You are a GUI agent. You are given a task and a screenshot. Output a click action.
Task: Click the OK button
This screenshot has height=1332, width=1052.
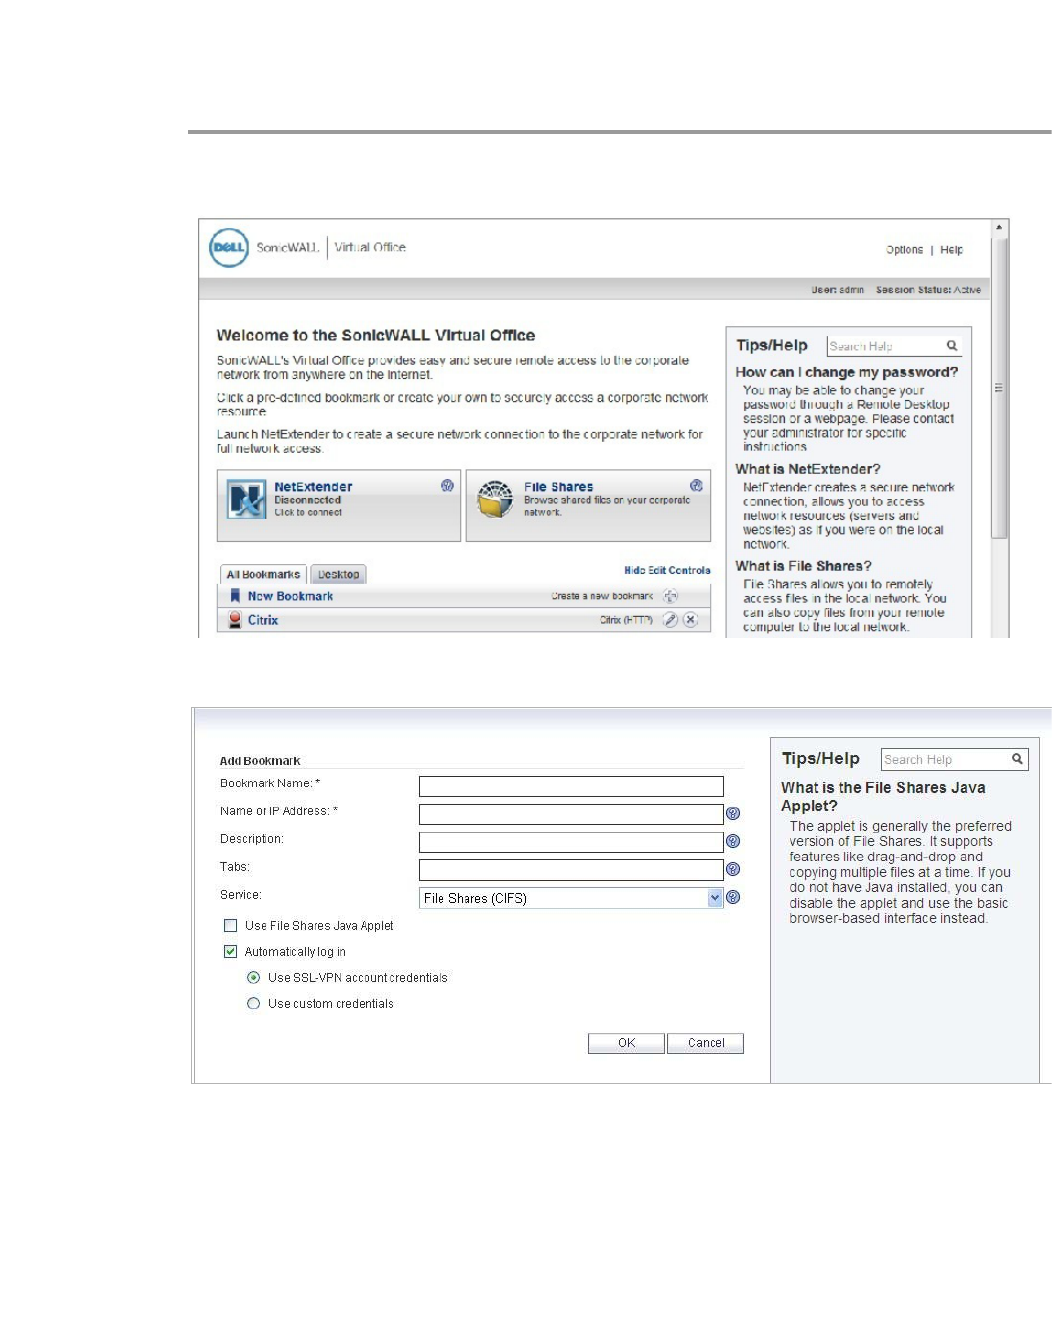[x=626, y=1043]
